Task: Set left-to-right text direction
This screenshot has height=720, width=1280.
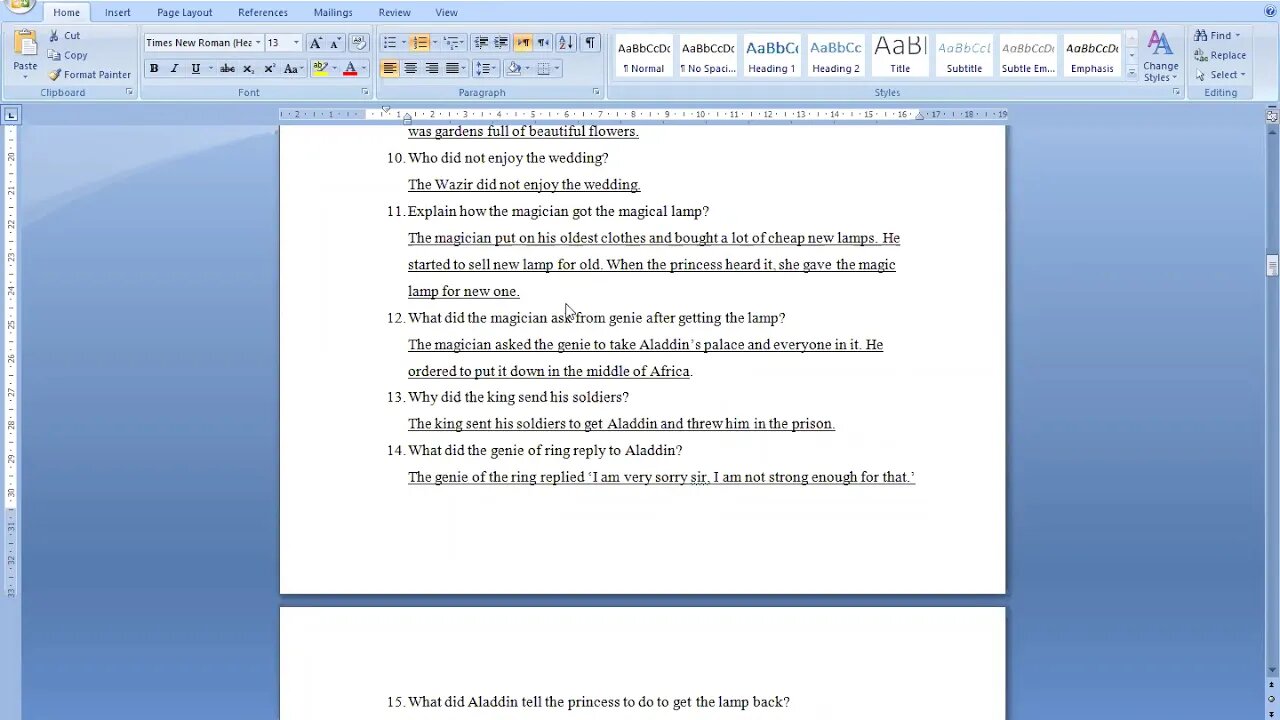Action: 522,42
